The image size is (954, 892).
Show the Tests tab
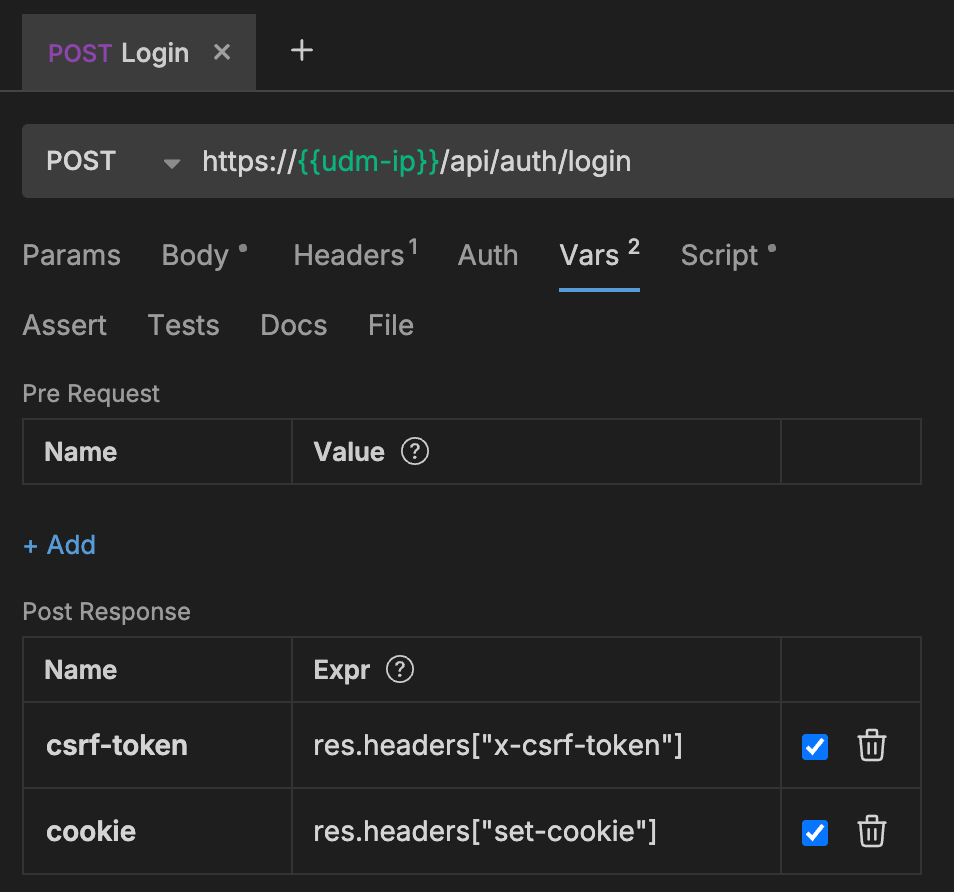pyautogui.click(x=183, y=326)
